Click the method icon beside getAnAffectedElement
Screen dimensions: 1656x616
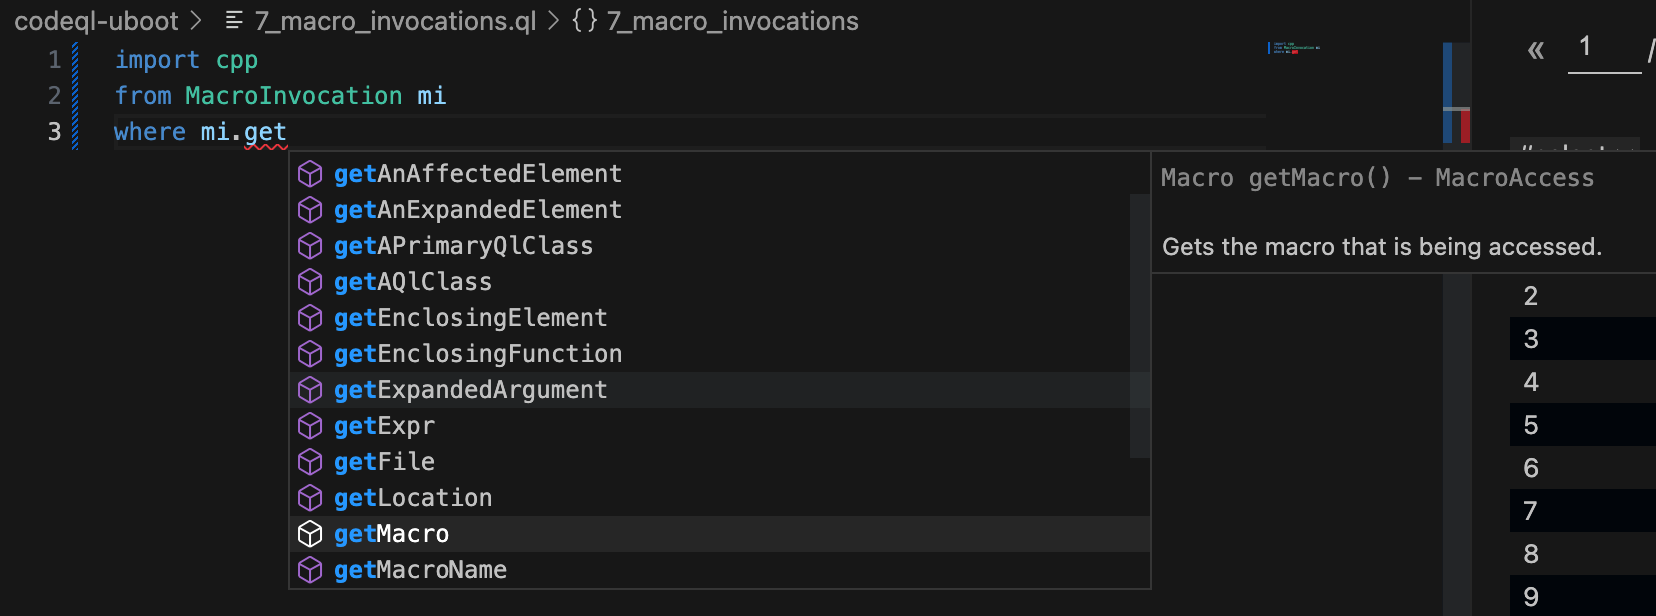point(310,174)
